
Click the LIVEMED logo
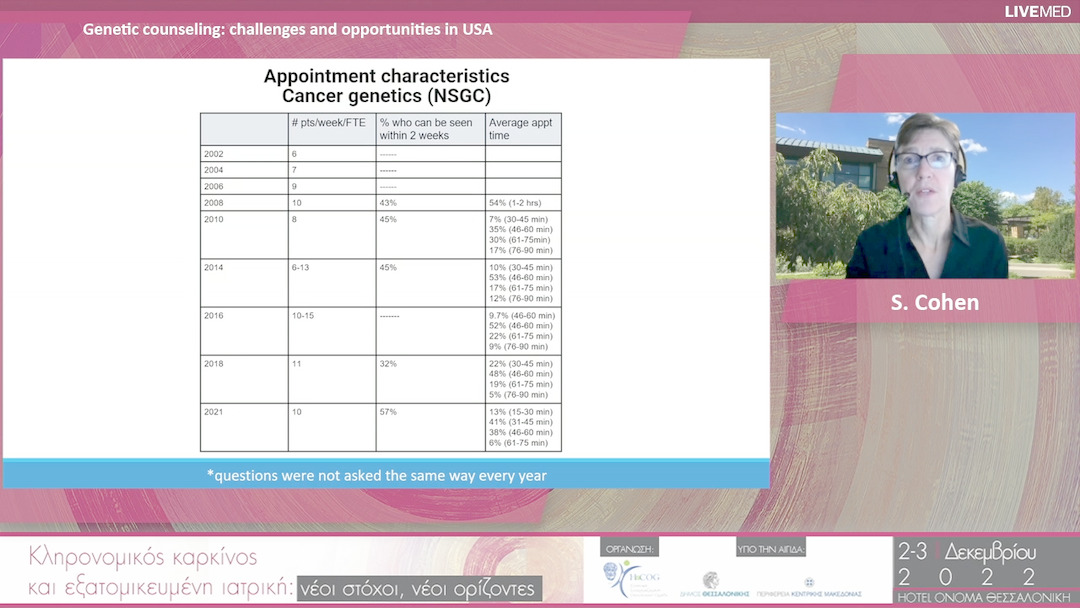(1037, 11)
